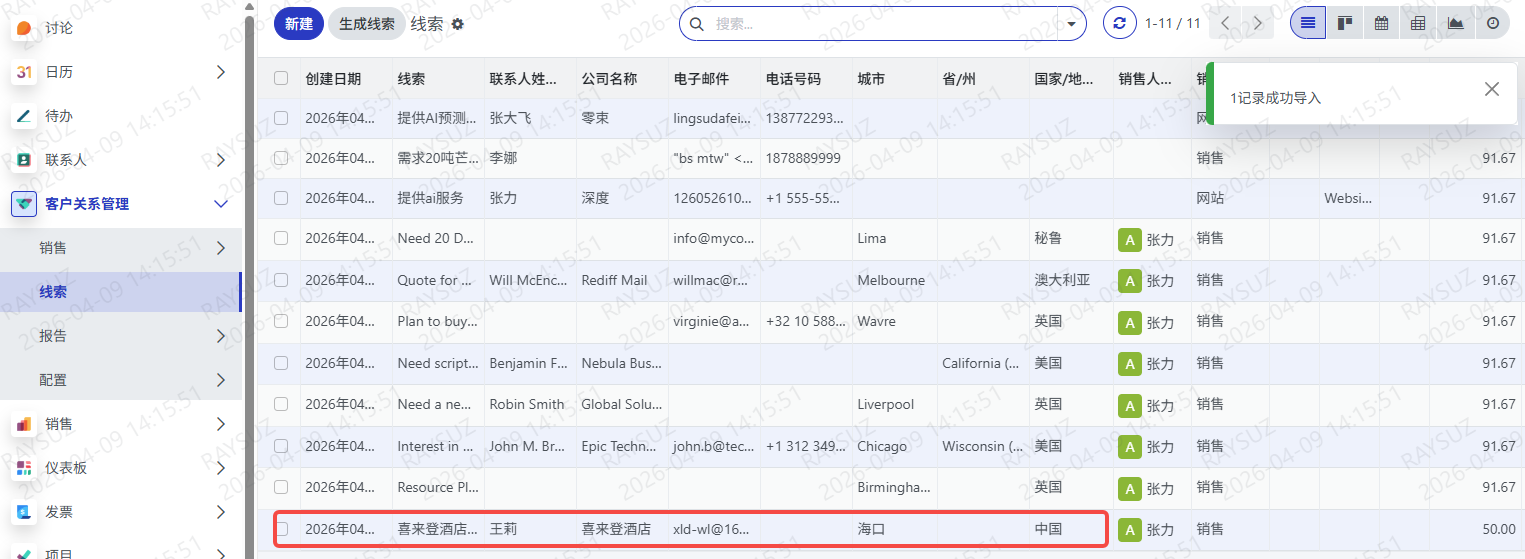The image size is (1525, 559).
Task: Check the 李娜 row checkbox
Action: (x=281, y=157)
